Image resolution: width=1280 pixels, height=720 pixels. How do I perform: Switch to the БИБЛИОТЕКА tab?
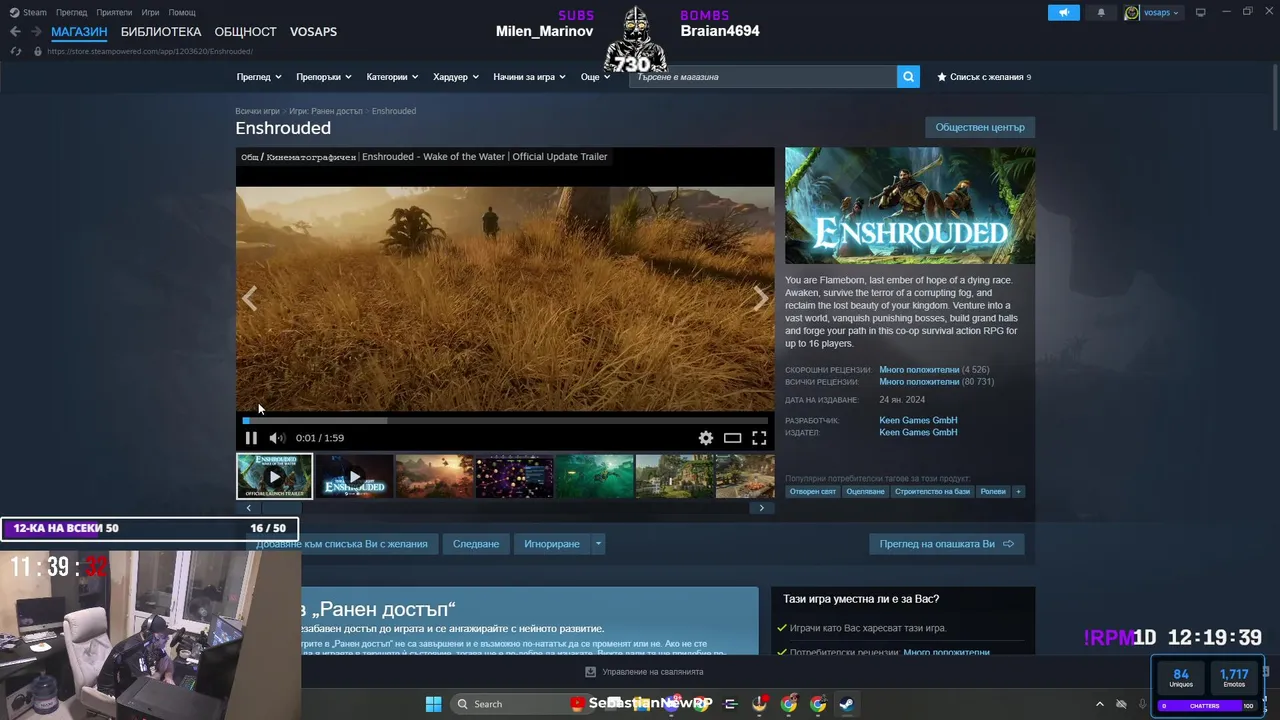(161, 32)
